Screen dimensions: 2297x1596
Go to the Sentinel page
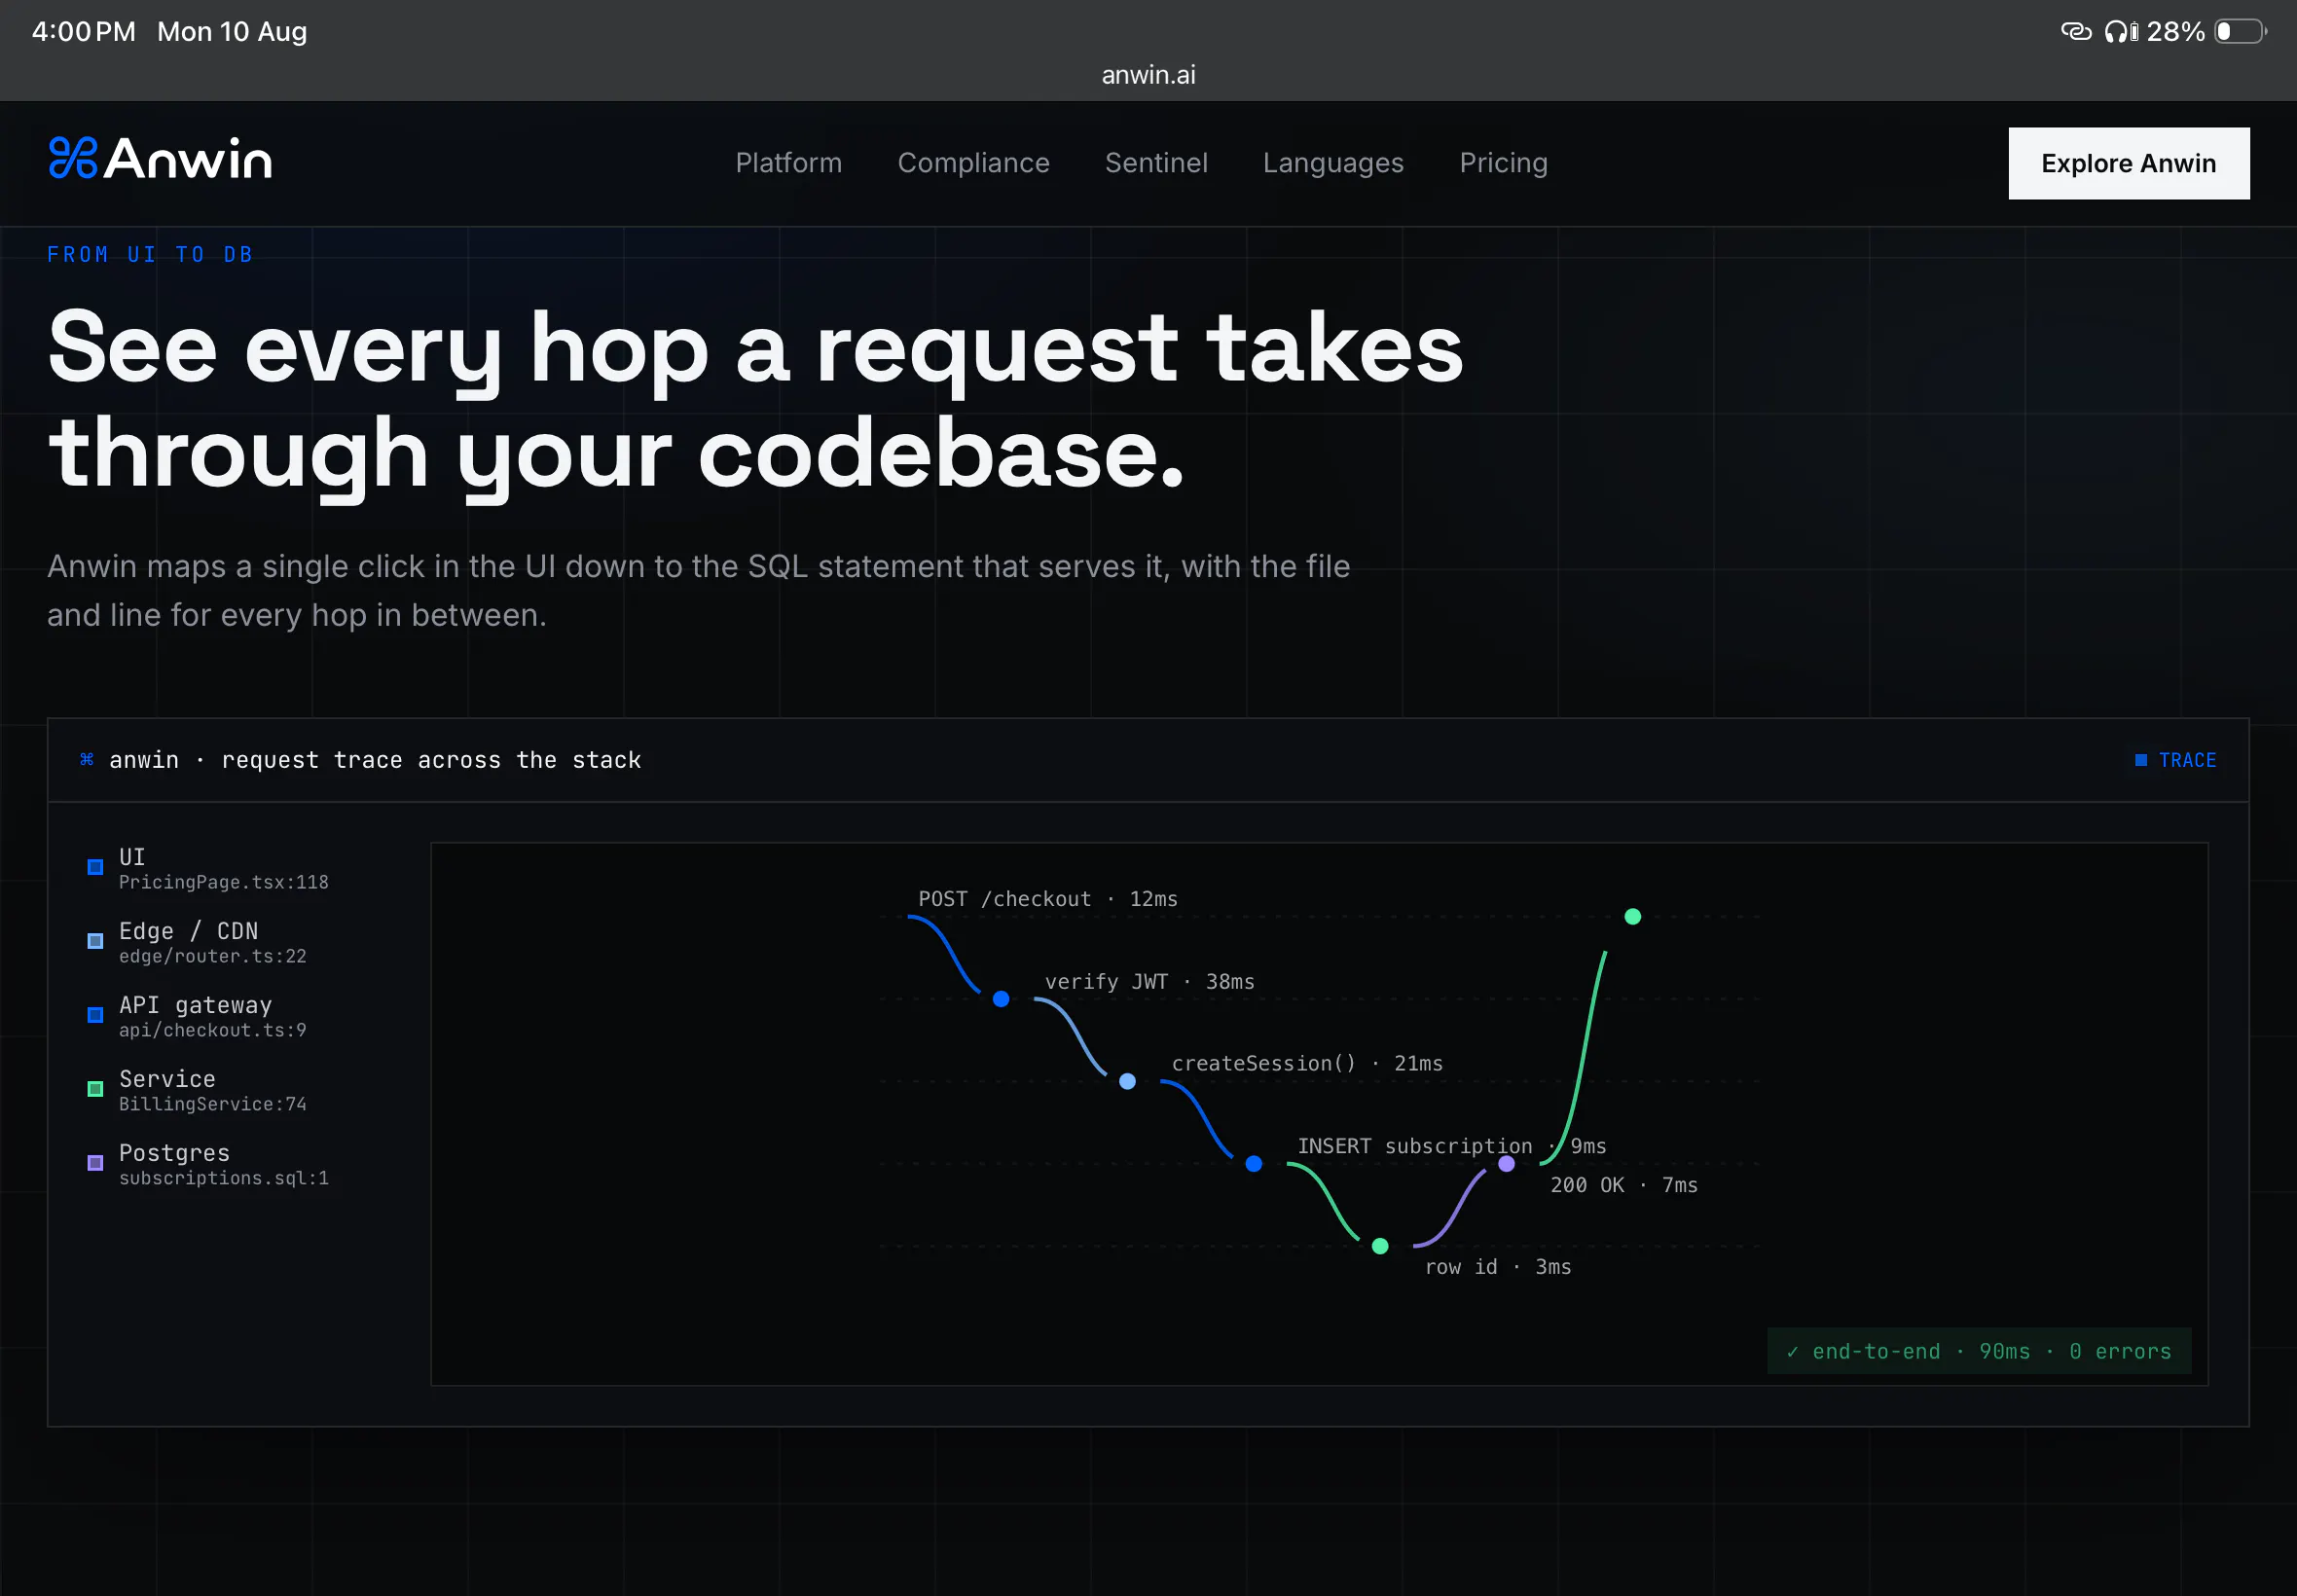point(1156,163)
